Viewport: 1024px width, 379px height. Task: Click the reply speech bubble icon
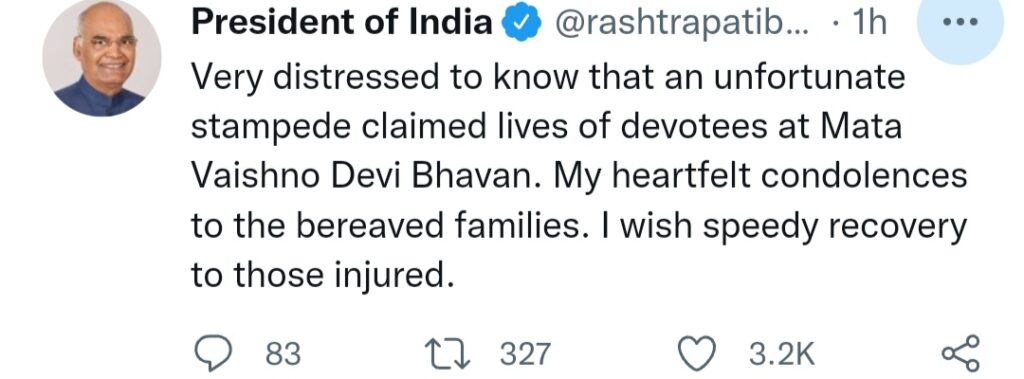coord(214,354)
